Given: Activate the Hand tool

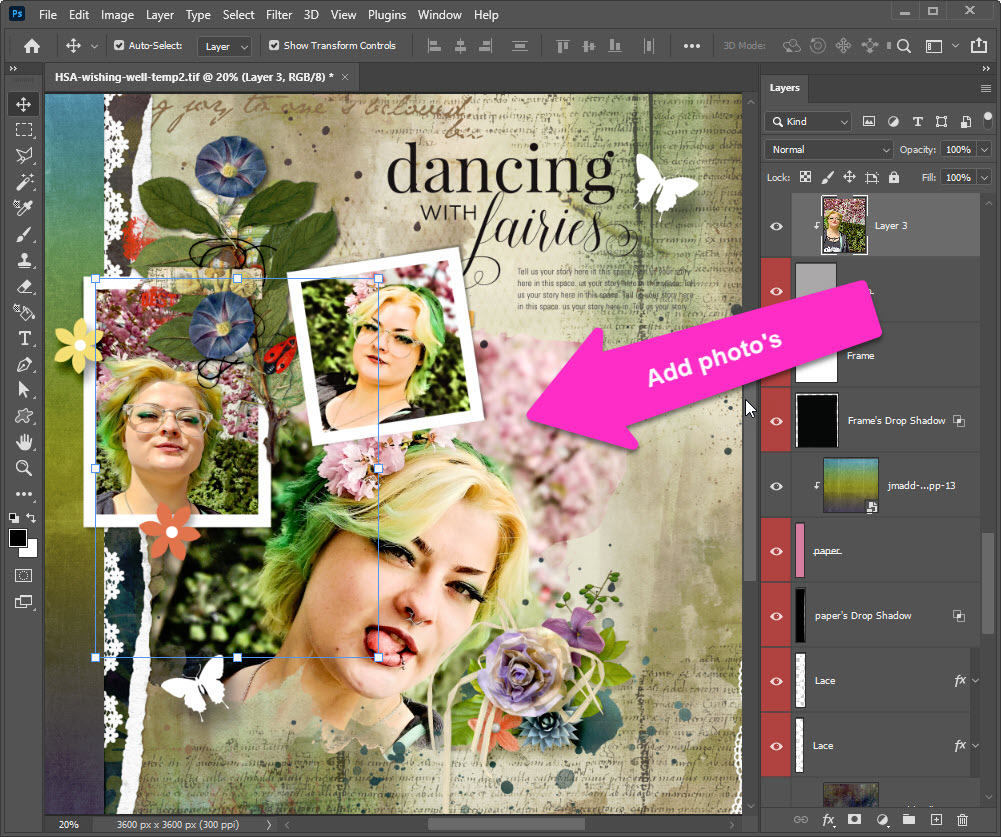Looking at the screenshot, I should pyautogui.click(x=24, y=442).
